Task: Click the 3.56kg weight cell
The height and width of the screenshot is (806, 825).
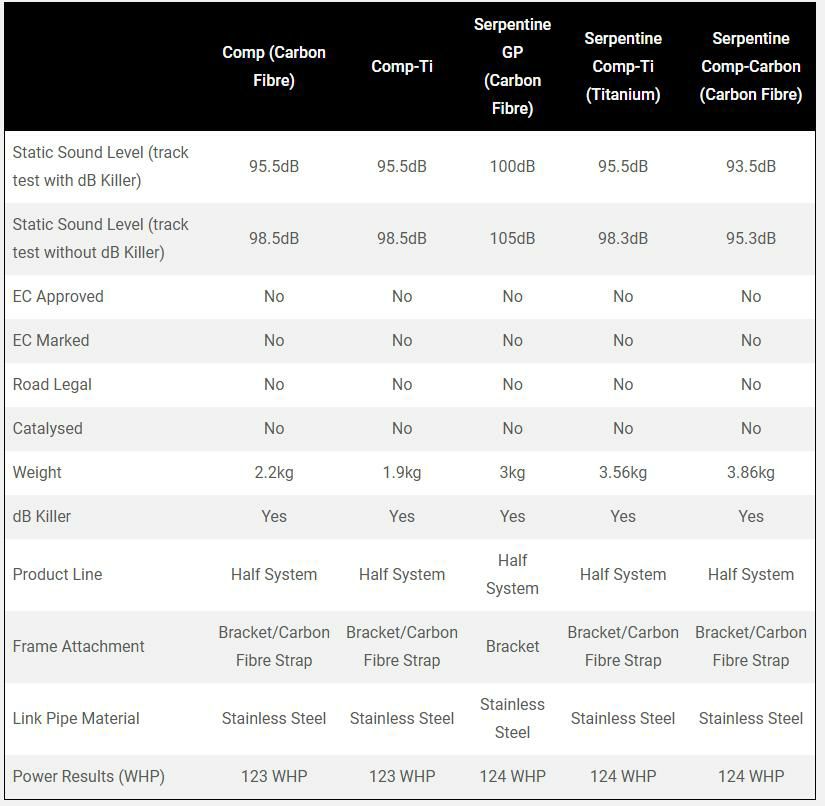Action: coord(622,472)
